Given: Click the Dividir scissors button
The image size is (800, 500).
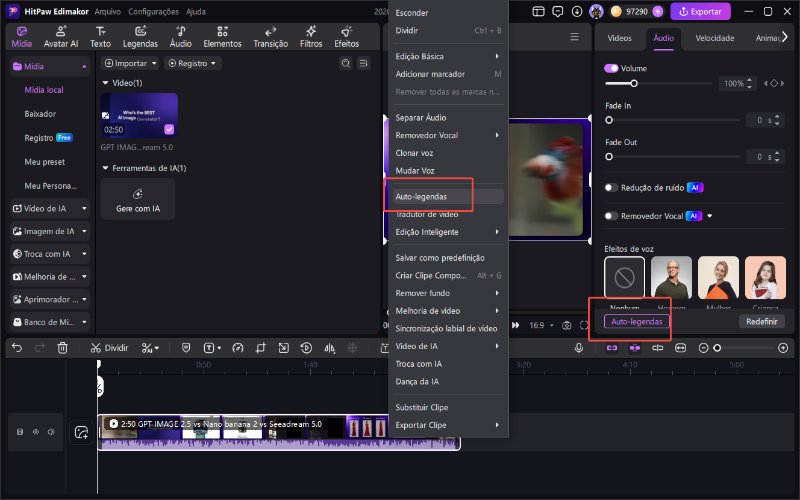Looking at the screenshot, I should coord(109,348).
